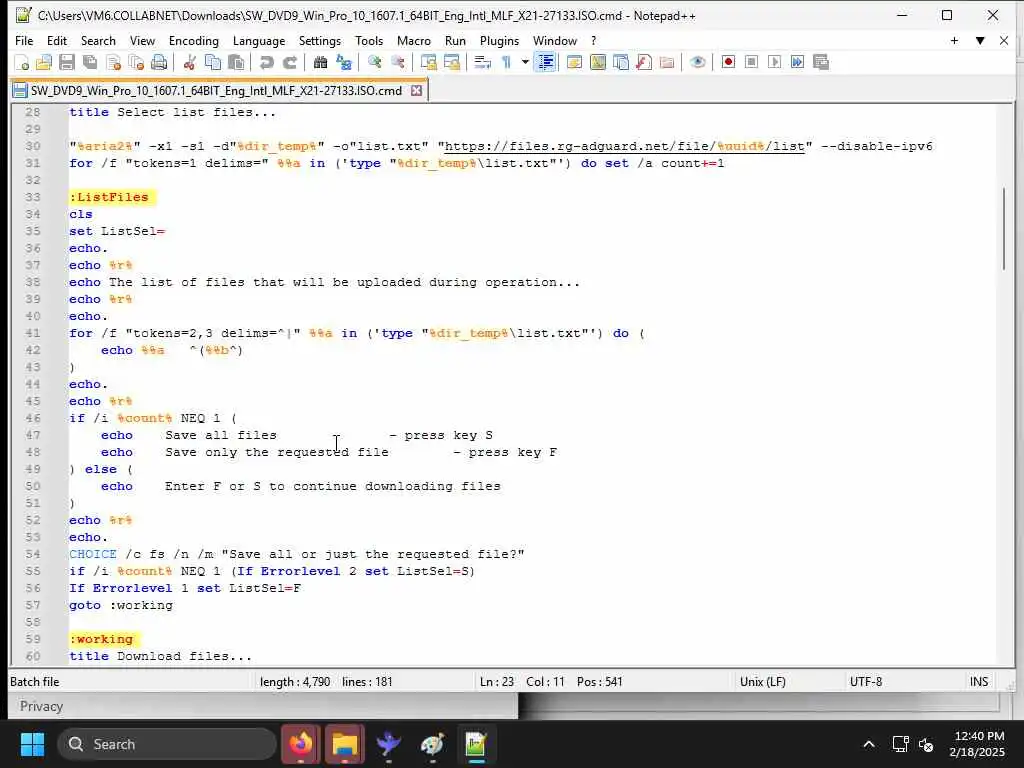Click the :working label on line 59
Viewport: 1024px width, 768px height.
point(101,639)
